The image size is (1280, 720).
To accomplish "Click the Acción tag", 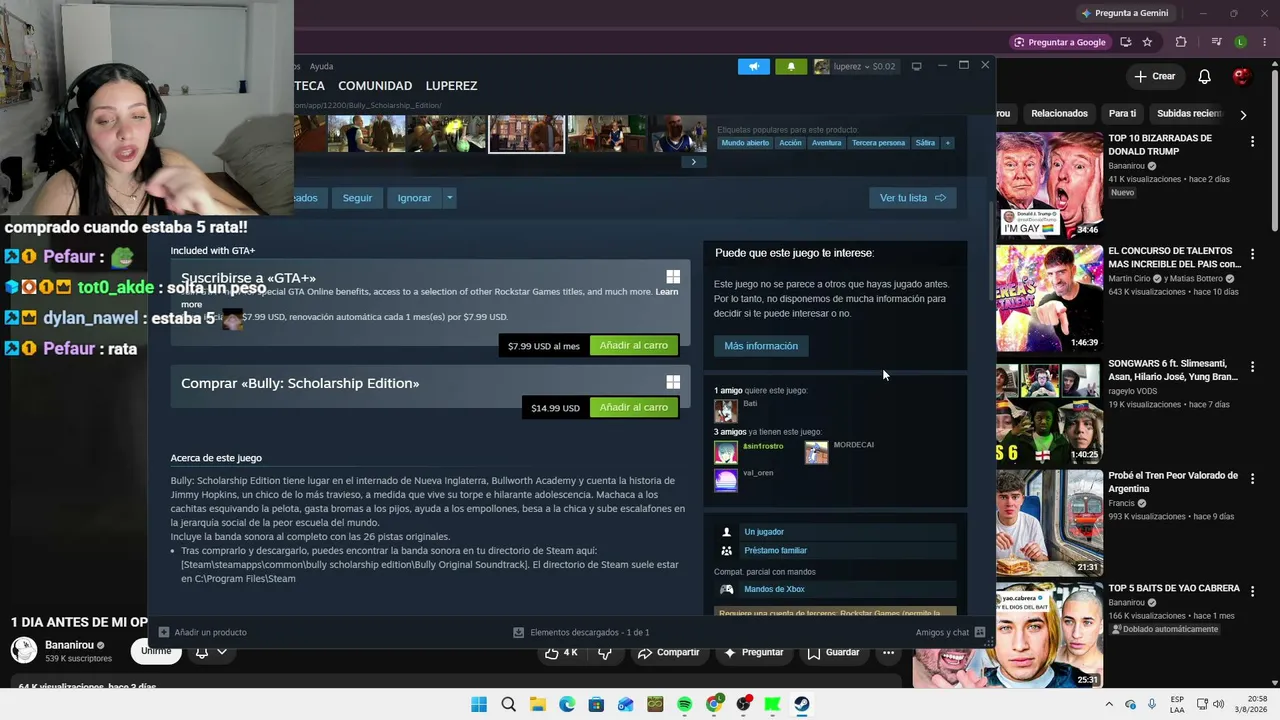I will tap(790, 143).
